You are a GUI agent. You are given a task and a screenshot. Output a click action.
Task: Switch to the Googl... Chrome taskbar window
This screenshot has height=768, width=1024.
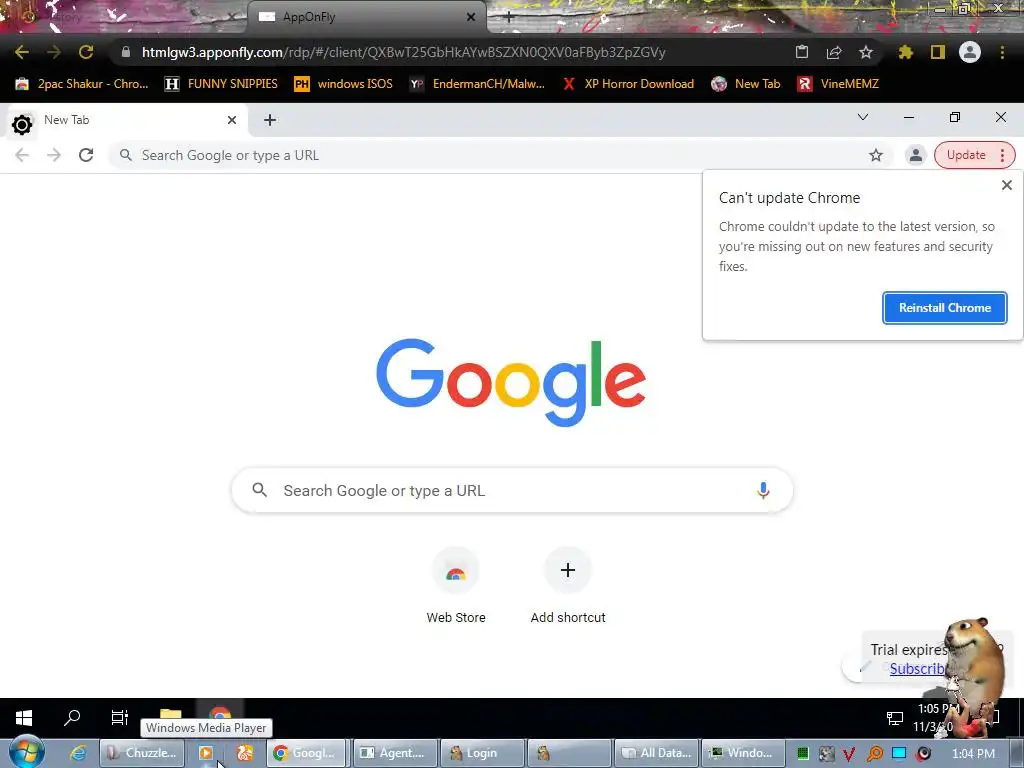[305, 753]
